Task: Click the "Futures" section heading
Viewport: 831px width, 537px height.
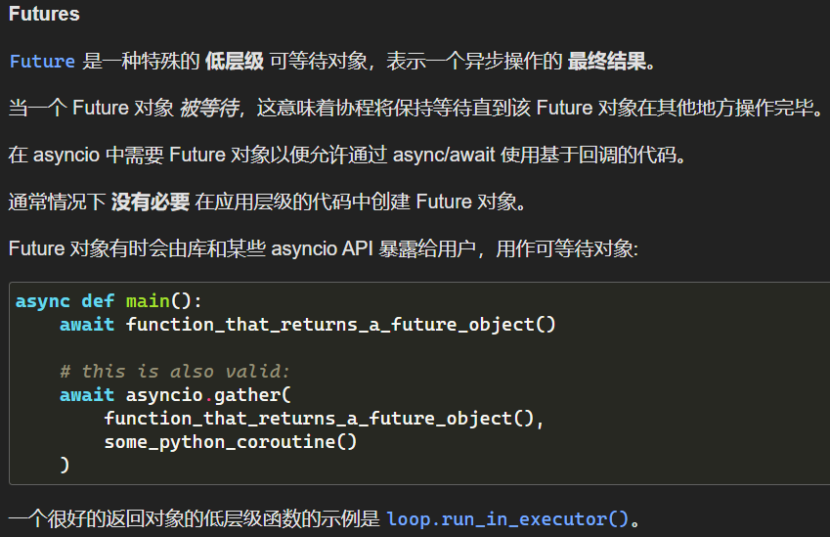Action: (x=44, y=15)
